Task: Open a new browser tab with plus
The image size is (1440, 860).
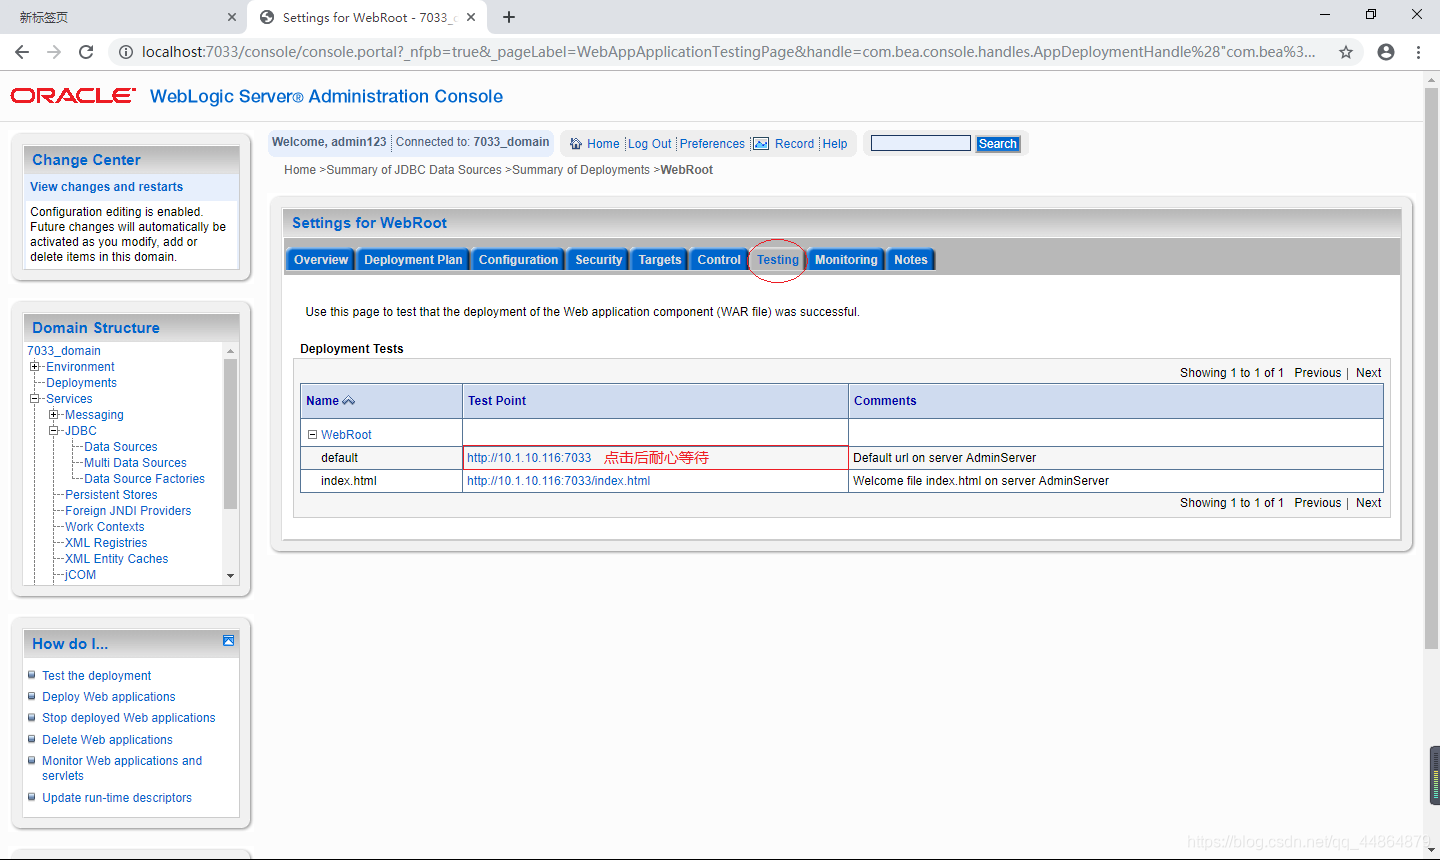Action: 509,17
